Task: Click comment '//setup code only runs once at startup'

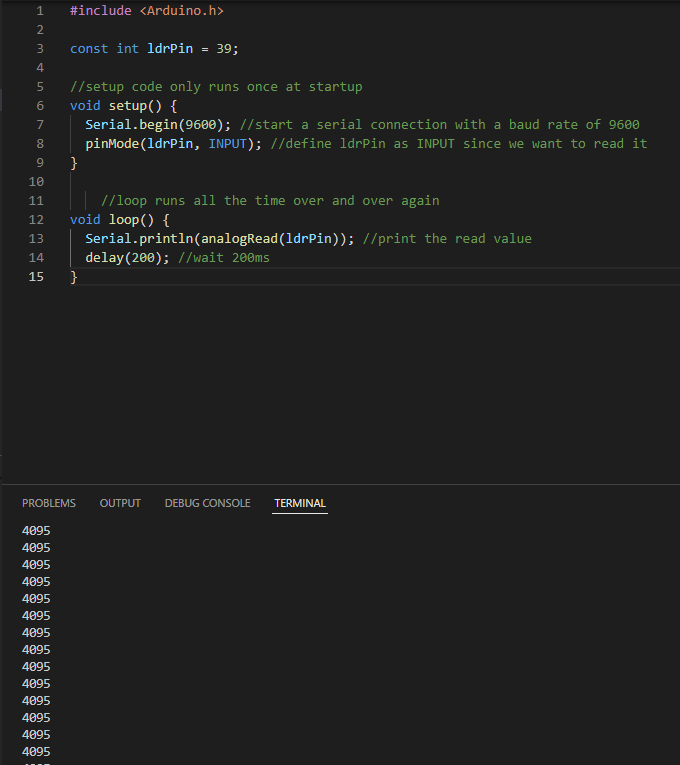Action: click(x=216, y=87)
